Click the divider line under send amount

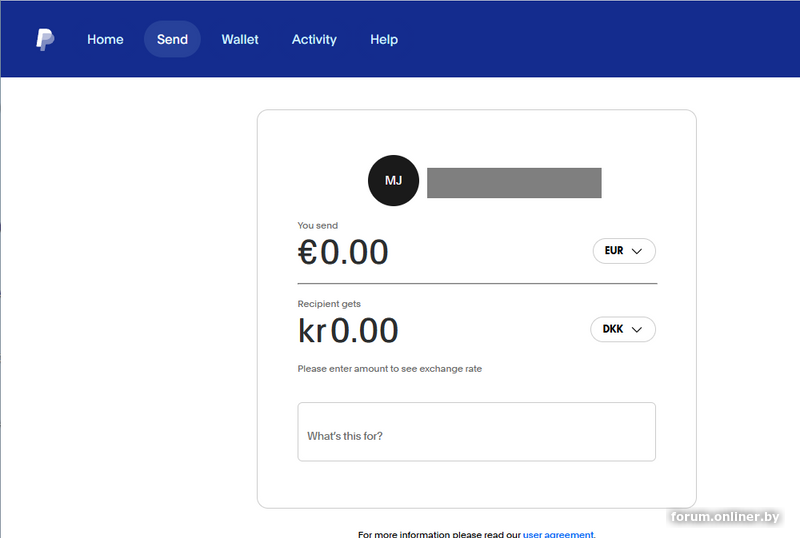click(x=477, y=284)
